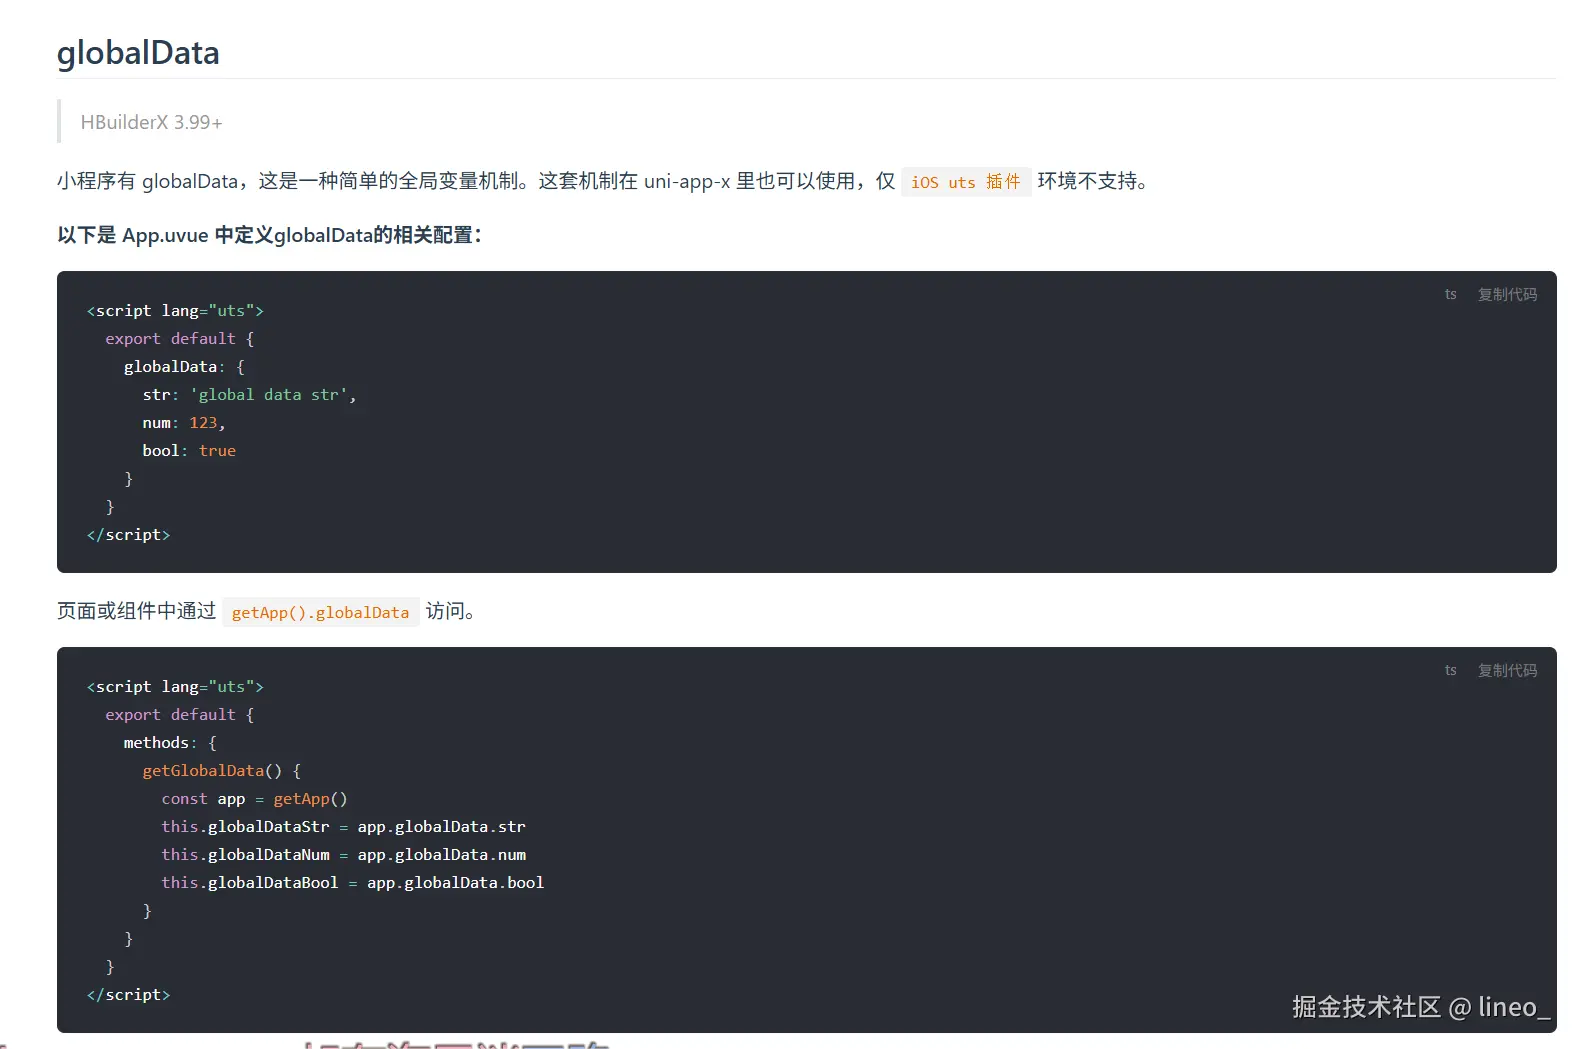This screenshot has height=1049, width=1579.
Task: Copy code of the App.uvue globalData block
Action: tap(1507, 294)
